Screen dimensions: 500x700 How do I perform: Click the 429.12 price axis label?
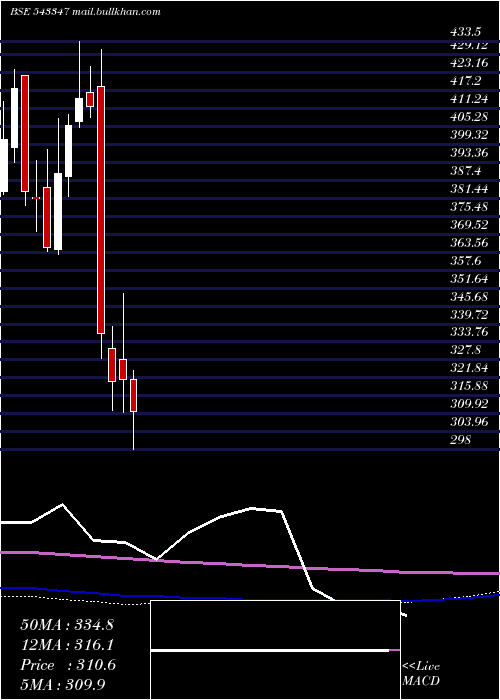tap(469, 46)
